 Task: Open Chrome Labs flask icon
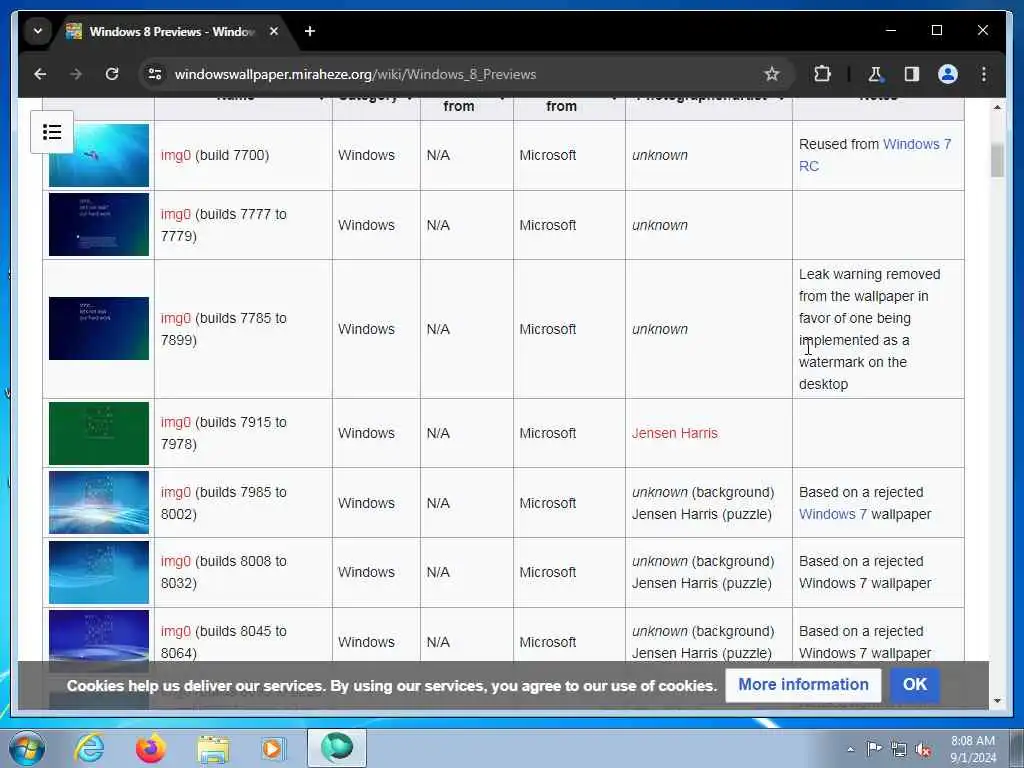coord(875,74)
